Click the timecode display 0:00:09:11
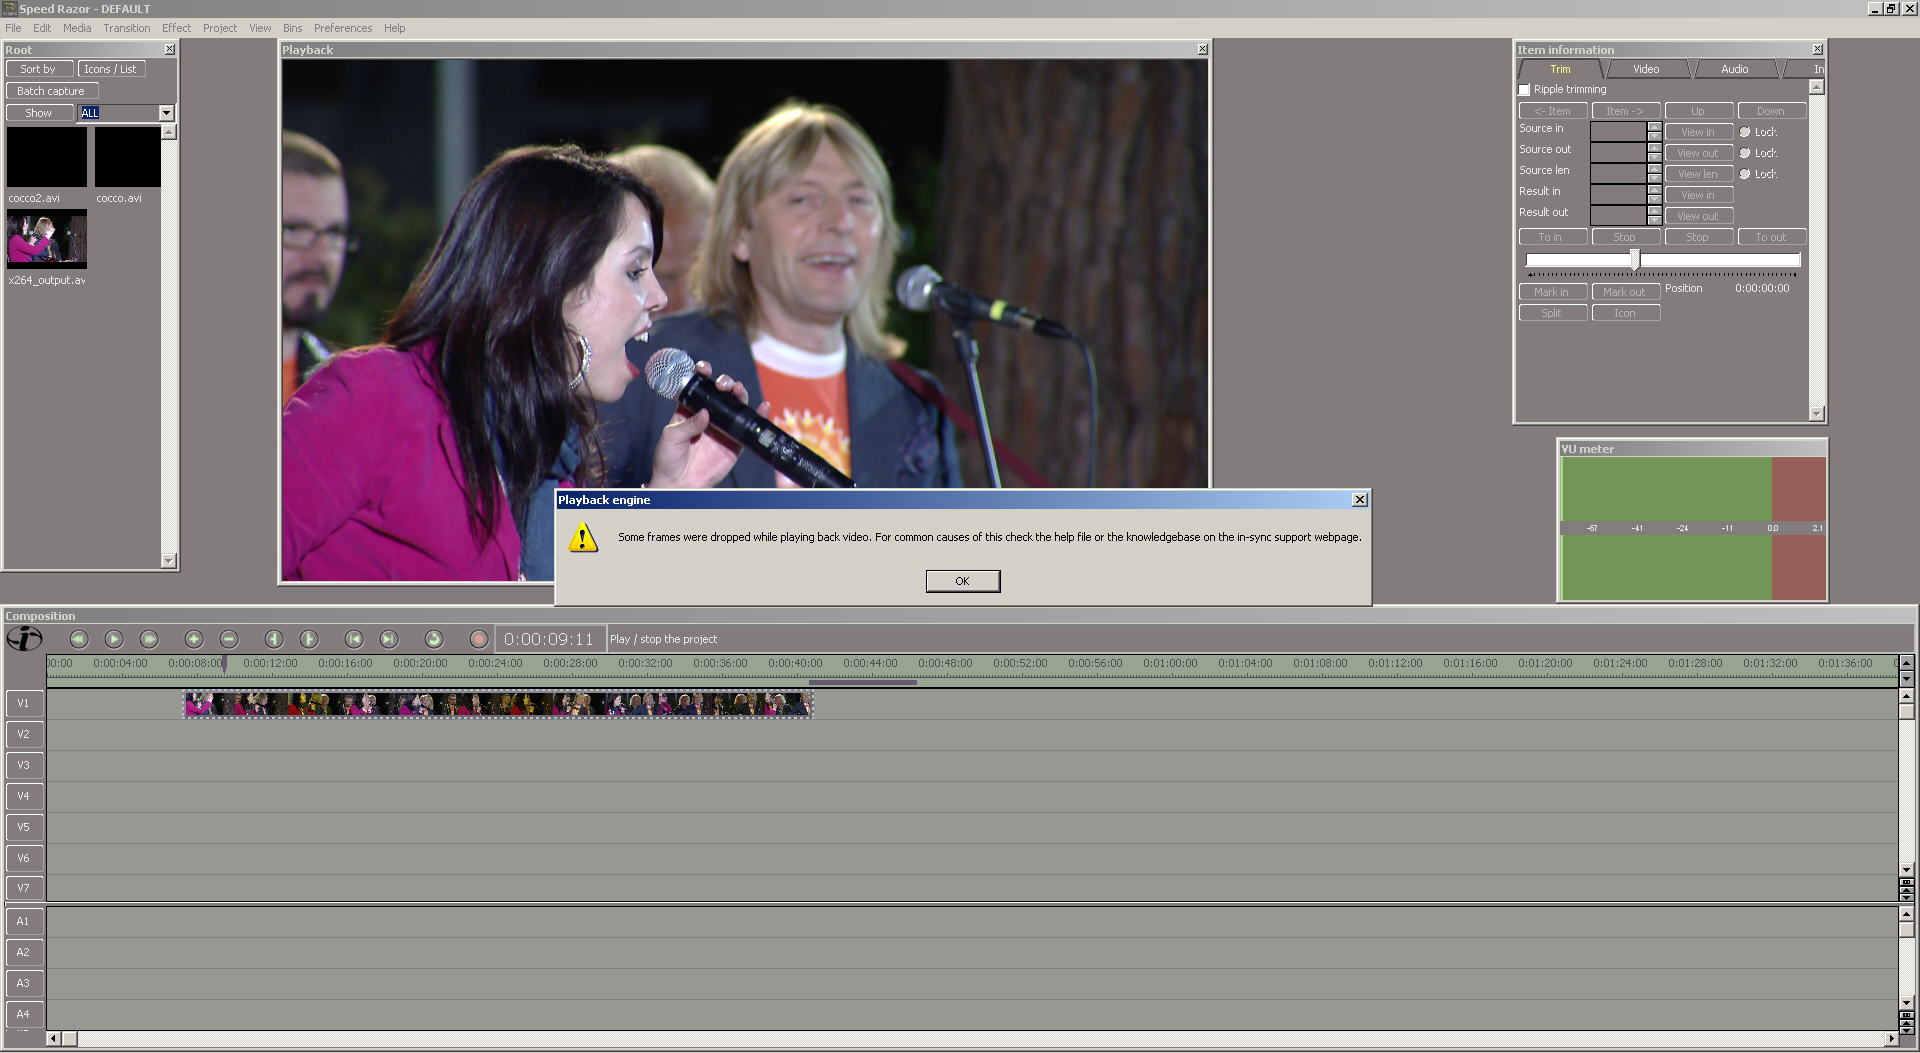Screen dimensions: 1920x1053 tap(549, 639)
